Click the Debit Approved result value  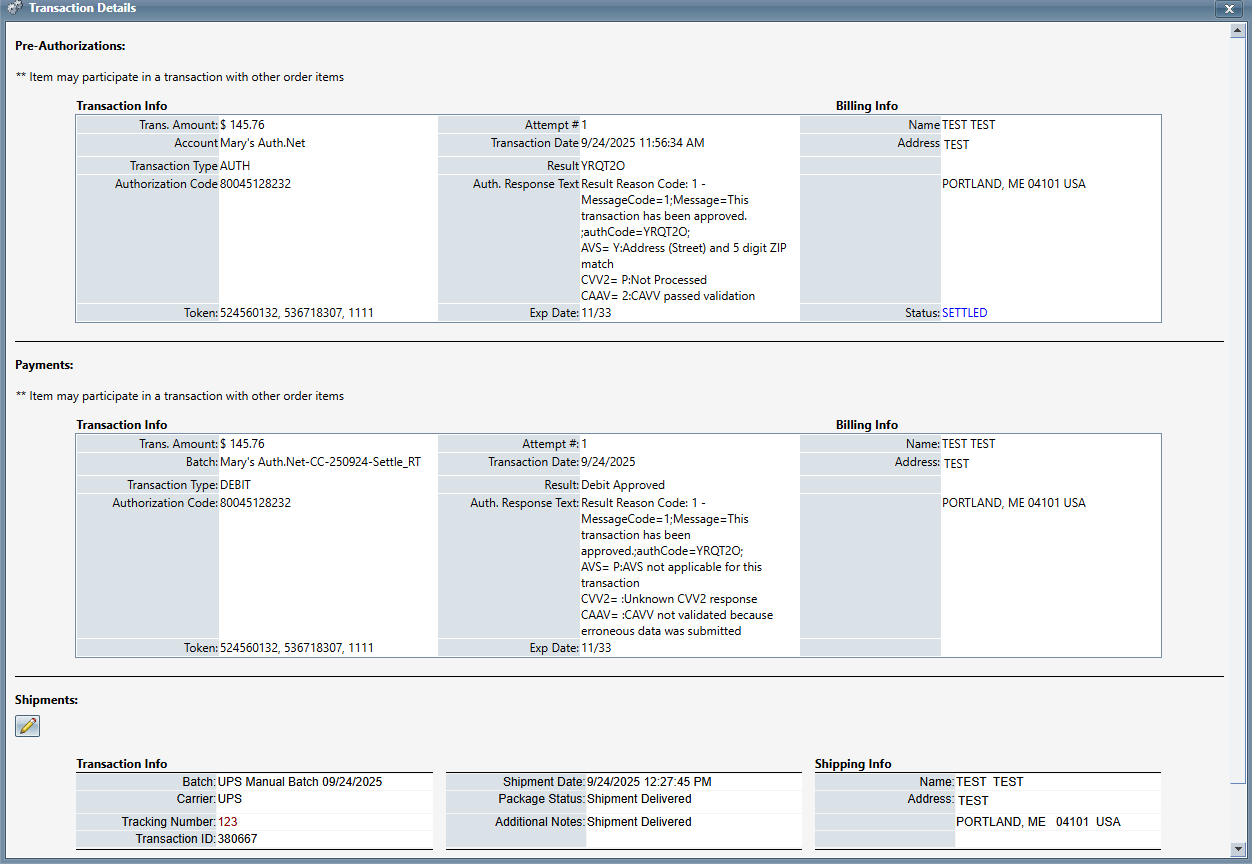623,485
